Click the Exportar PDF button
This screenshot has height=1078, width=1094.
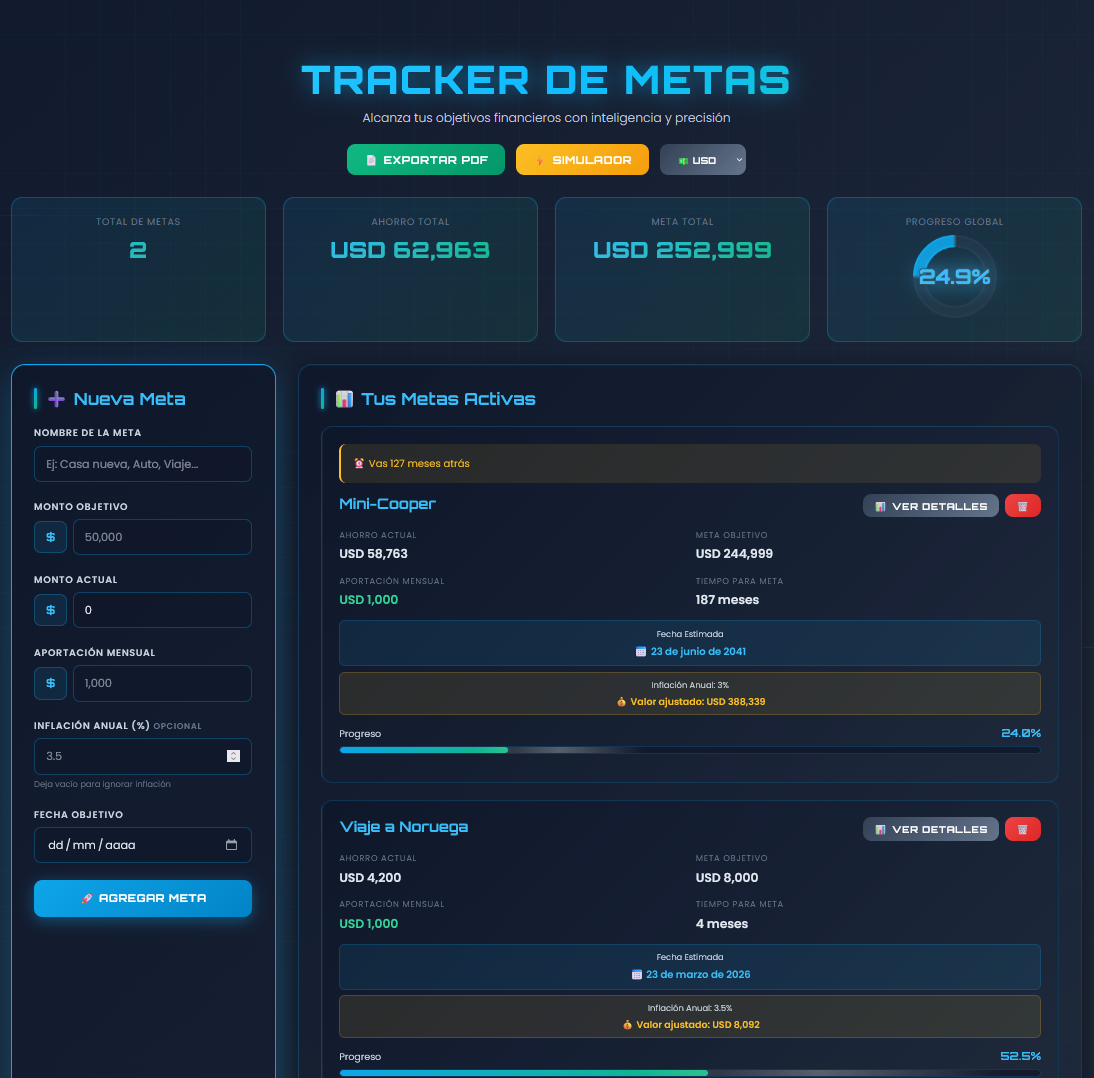pyautogui.click(x=425, y=159)
